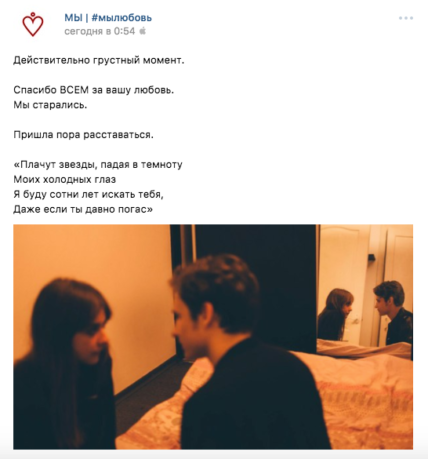This screenshot has width=428, height=459.
Task: Click the line 'Пришла пора расставаться.'
Action: (83, 135)
